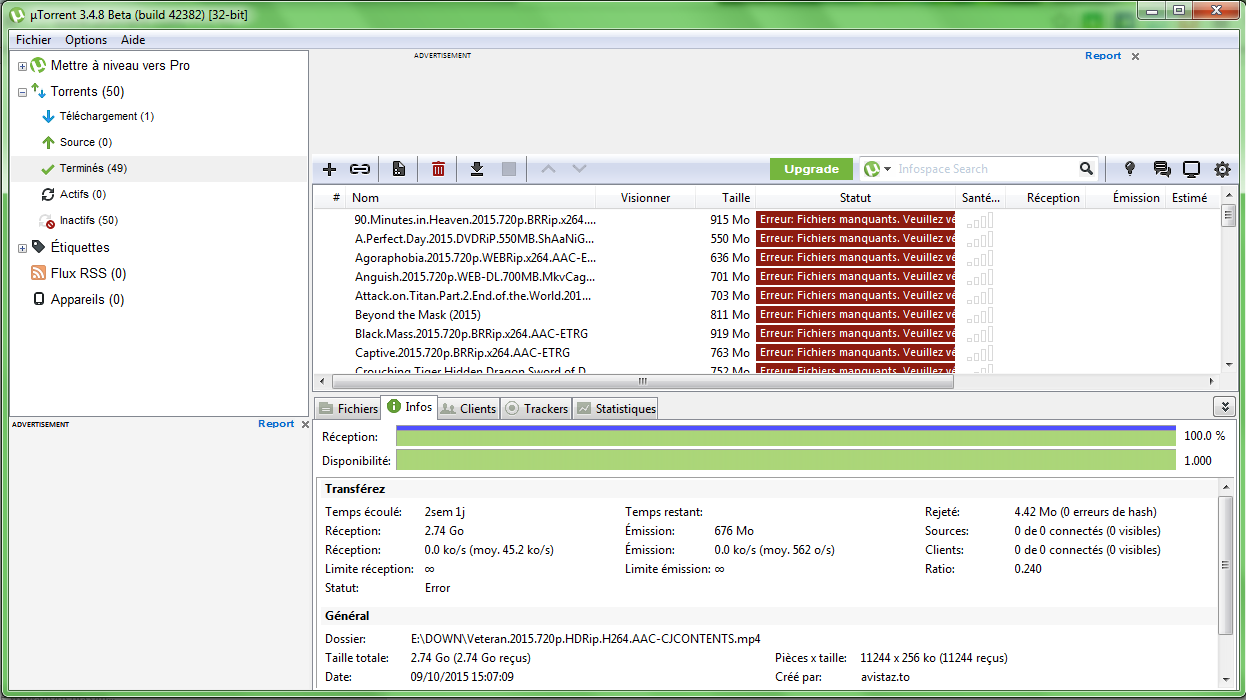1246x700 pixels.
Task: Select Actifs (0) in the sidebar
Action: pos(83,194)
